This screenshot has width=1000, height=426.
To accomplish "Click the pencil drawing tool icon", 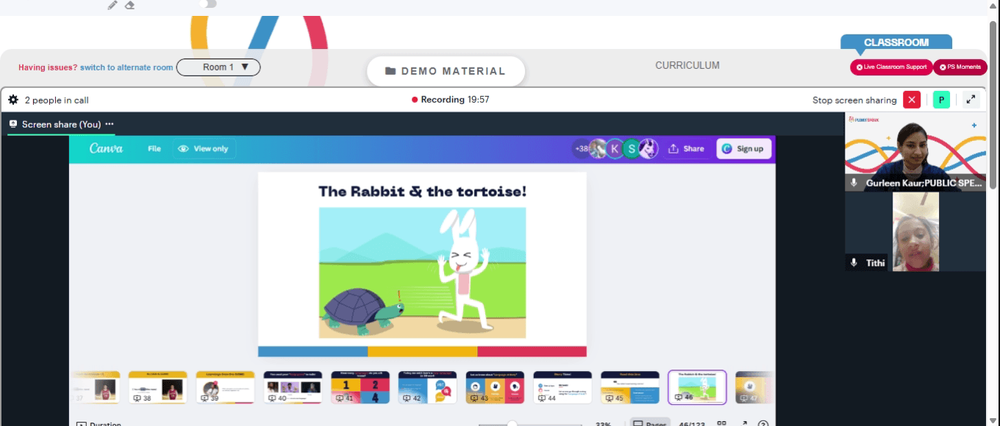I will pyautogui.click(x=113, y=5).
